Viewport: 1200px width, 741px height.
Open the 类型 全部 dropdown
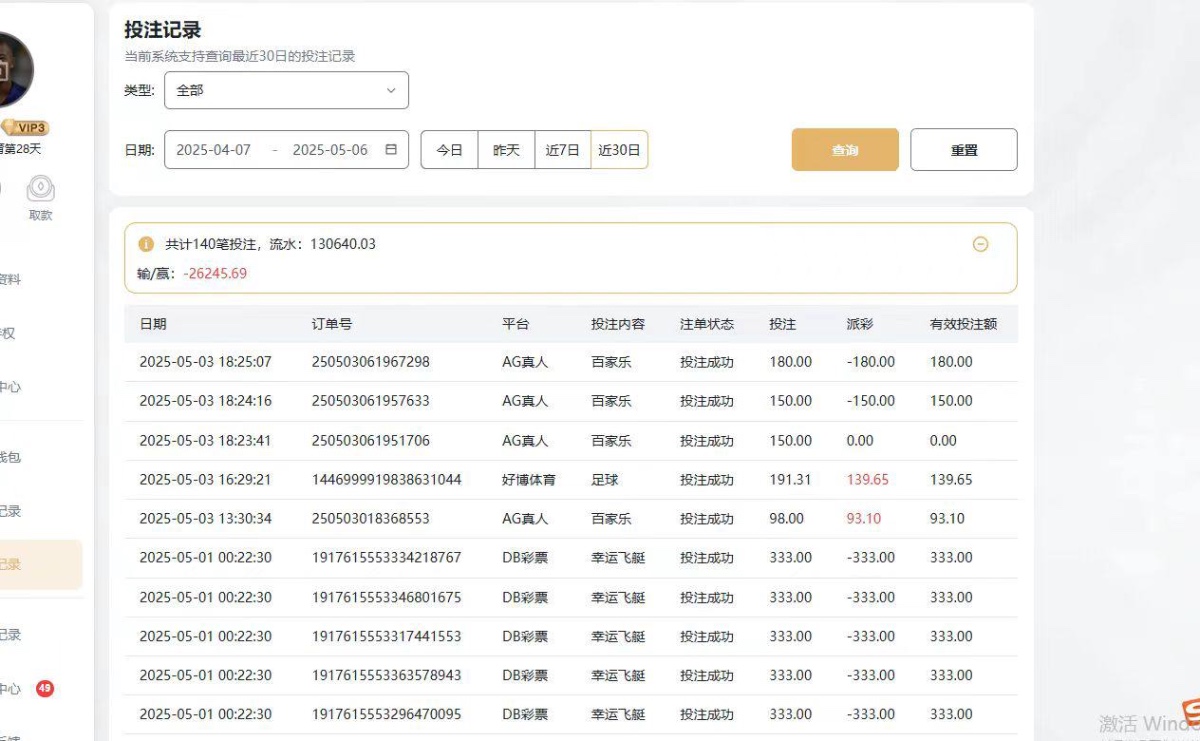(286, 90)
